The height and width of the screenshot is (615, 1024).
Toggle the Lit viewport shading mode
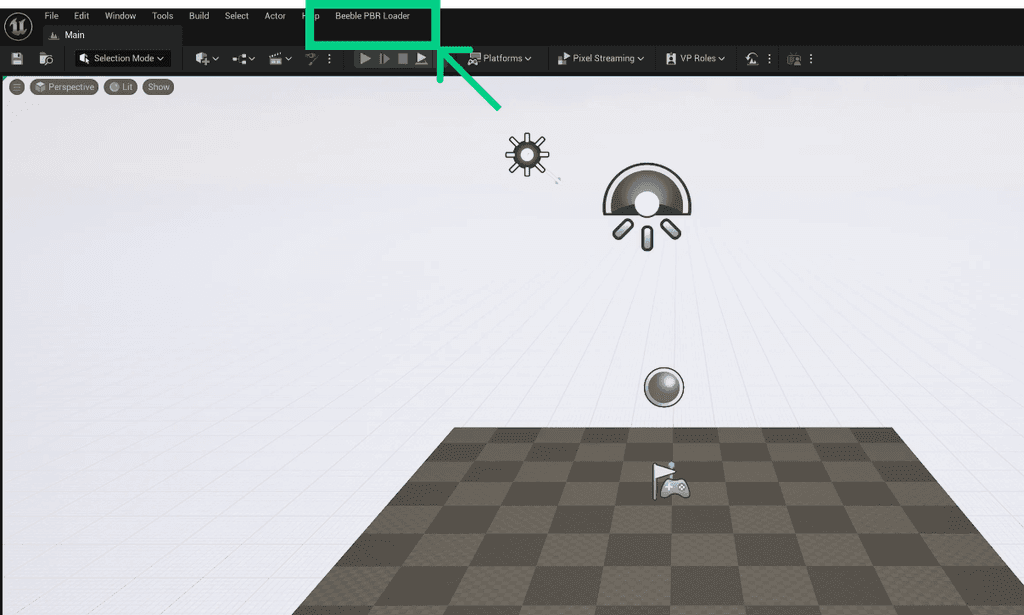(120, 86)
